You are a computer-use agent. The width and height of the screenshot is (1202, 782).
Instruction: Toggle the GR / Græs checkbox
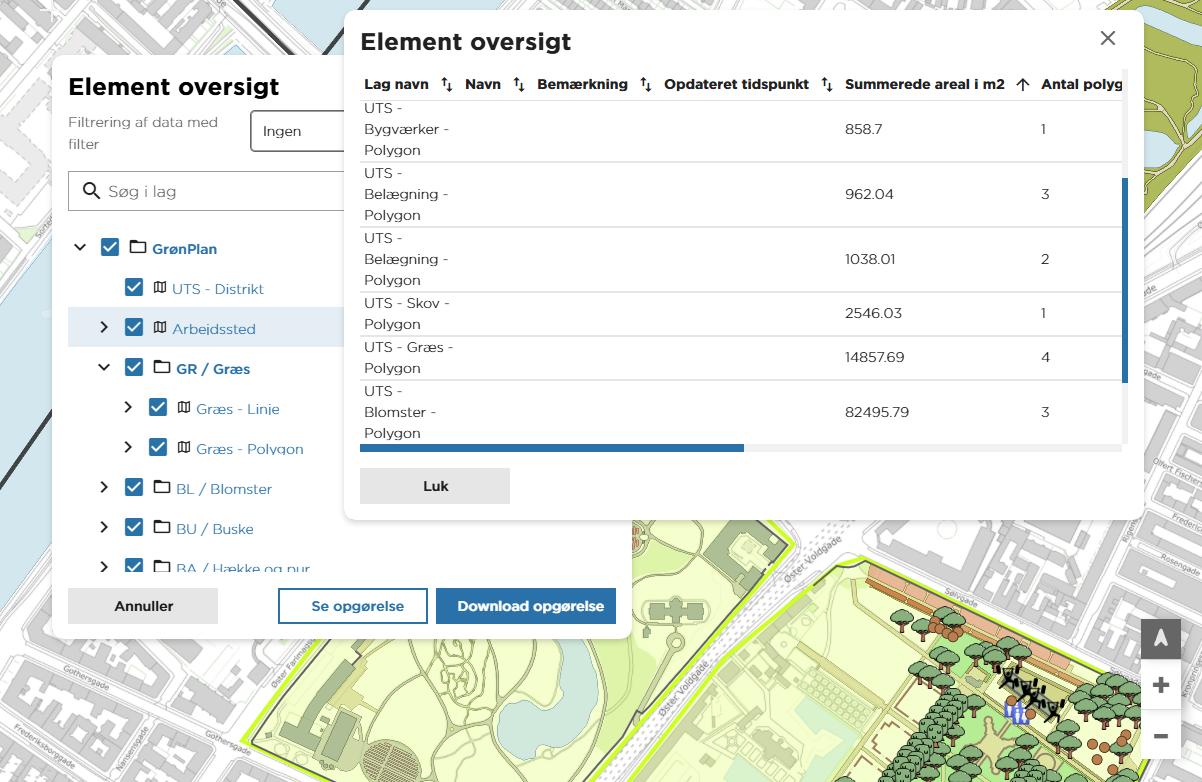(x=134, y=368)
